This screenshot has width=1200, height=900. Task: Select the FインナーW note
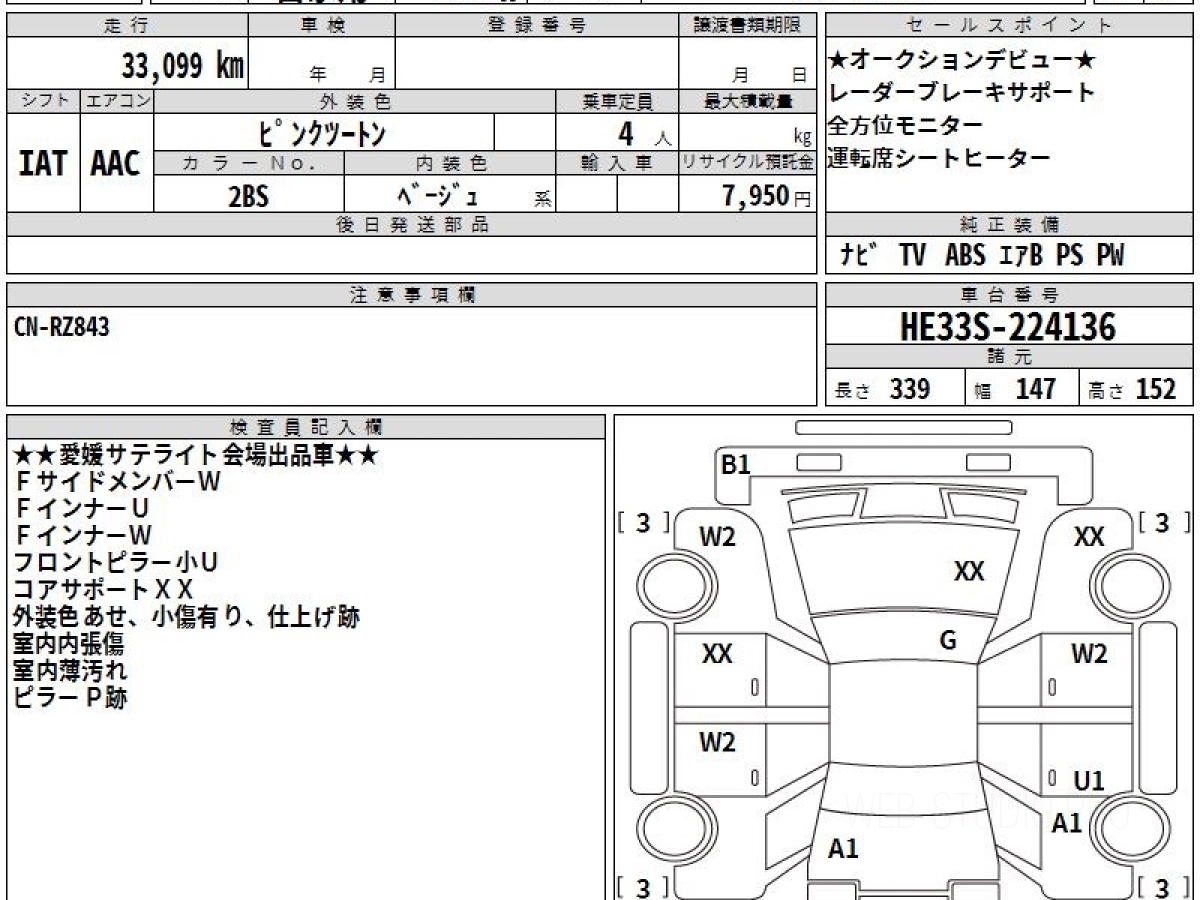point(83,535)
